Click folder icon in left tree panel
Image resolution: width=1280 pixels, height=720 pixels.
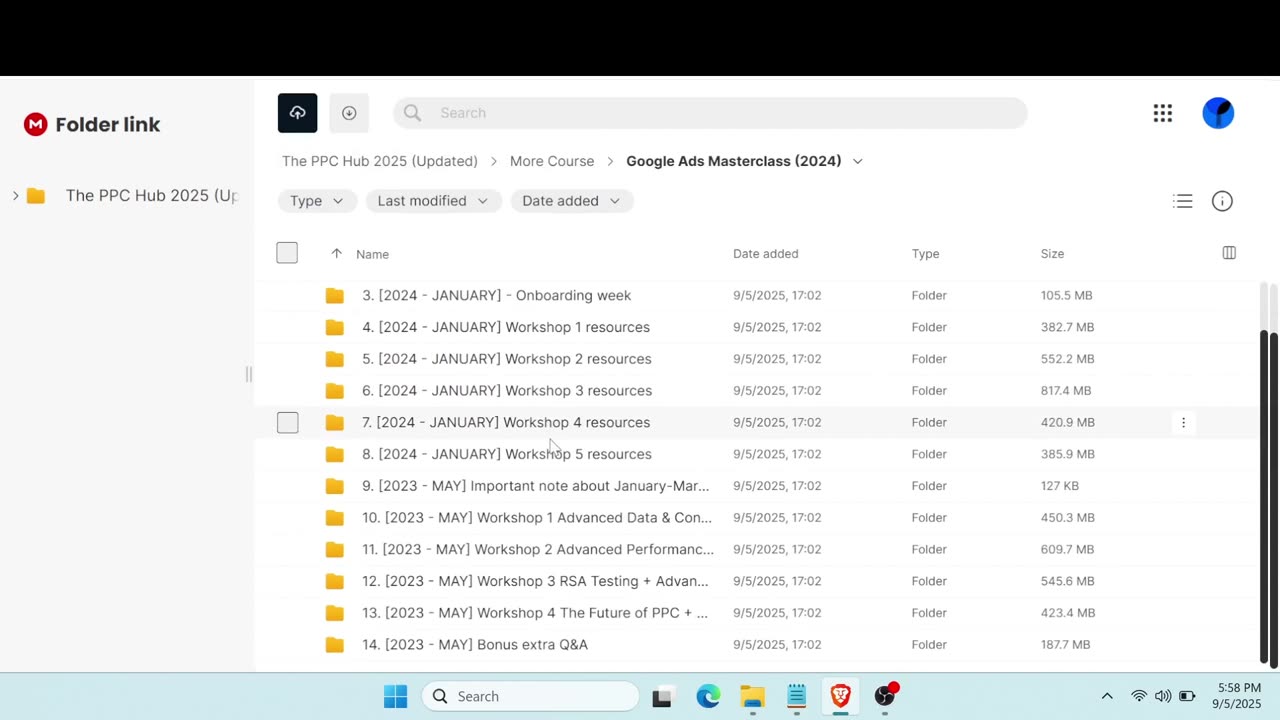coord(36,196)
